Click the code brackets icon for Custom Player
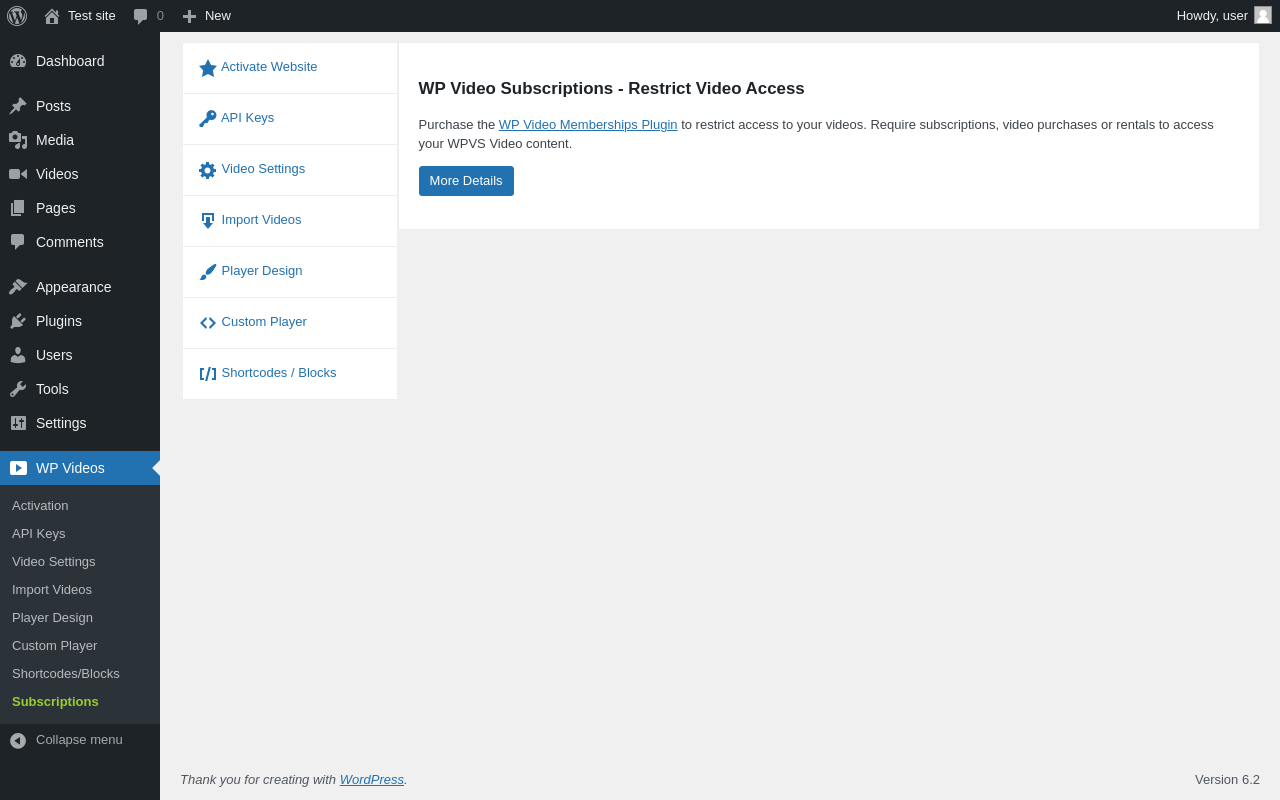The width and height of the screenshot is (1280, 800). tap(208, 323)
